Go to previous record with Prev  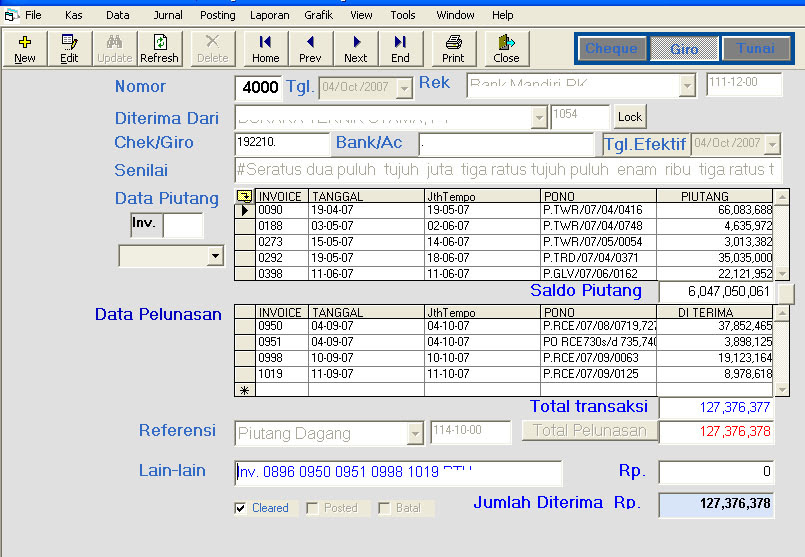310,49
